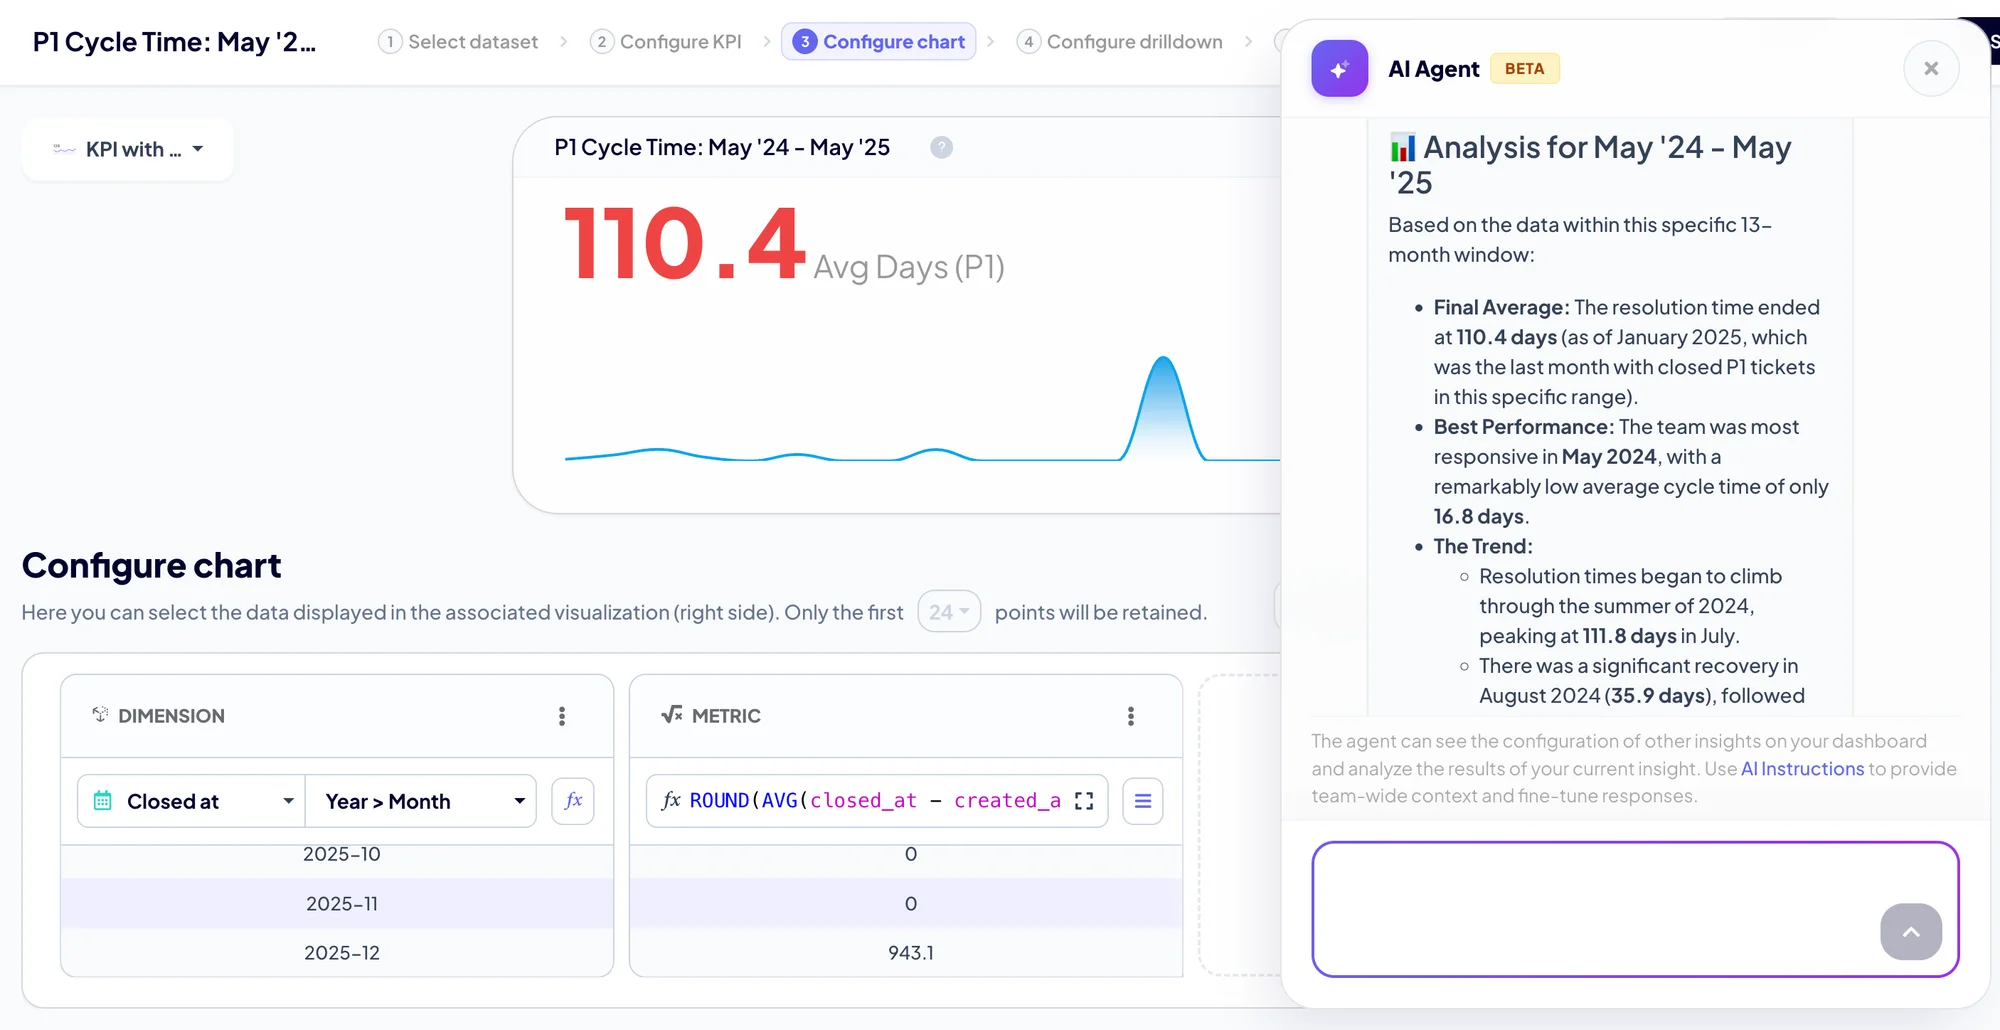This screenshot has width=2000, height=1030.
Task: Click the METRIC header label
Action: pyautogui.click(x=726, y=716)
